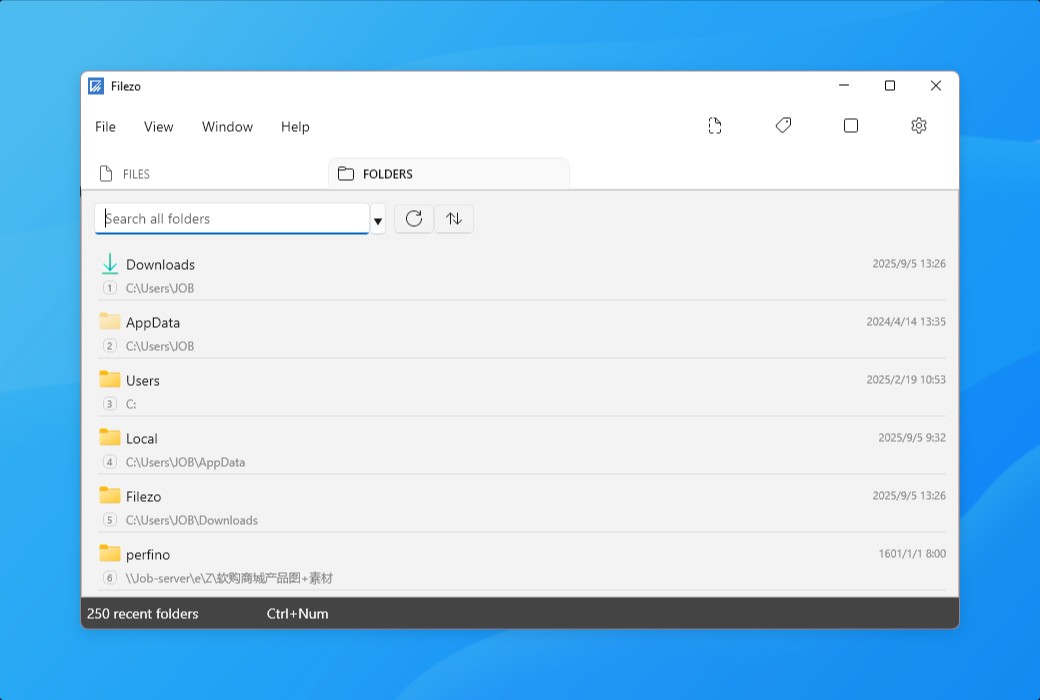The width and height of the screenshot is (1040, 700).
Task: Click date 2024/4/14 13:35
Action: (906, 322)
